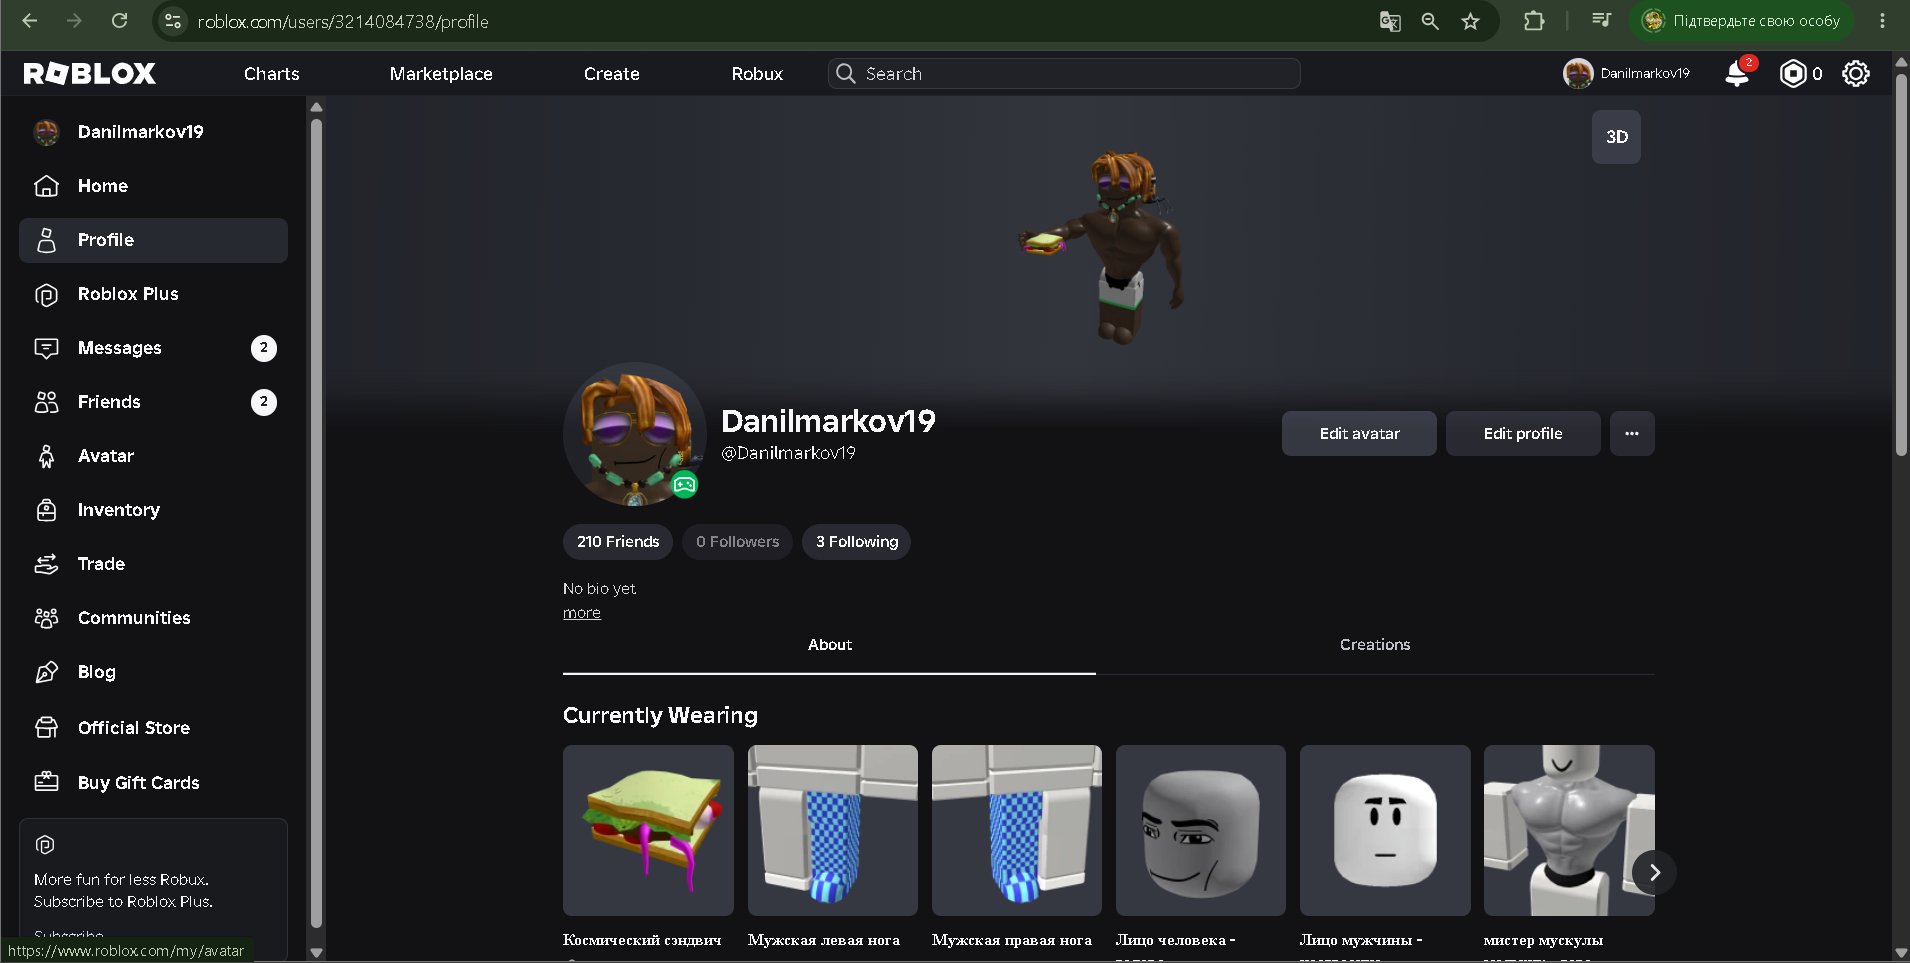Click the Danilmarkov19 name in the sidebar

click(141, 132)
